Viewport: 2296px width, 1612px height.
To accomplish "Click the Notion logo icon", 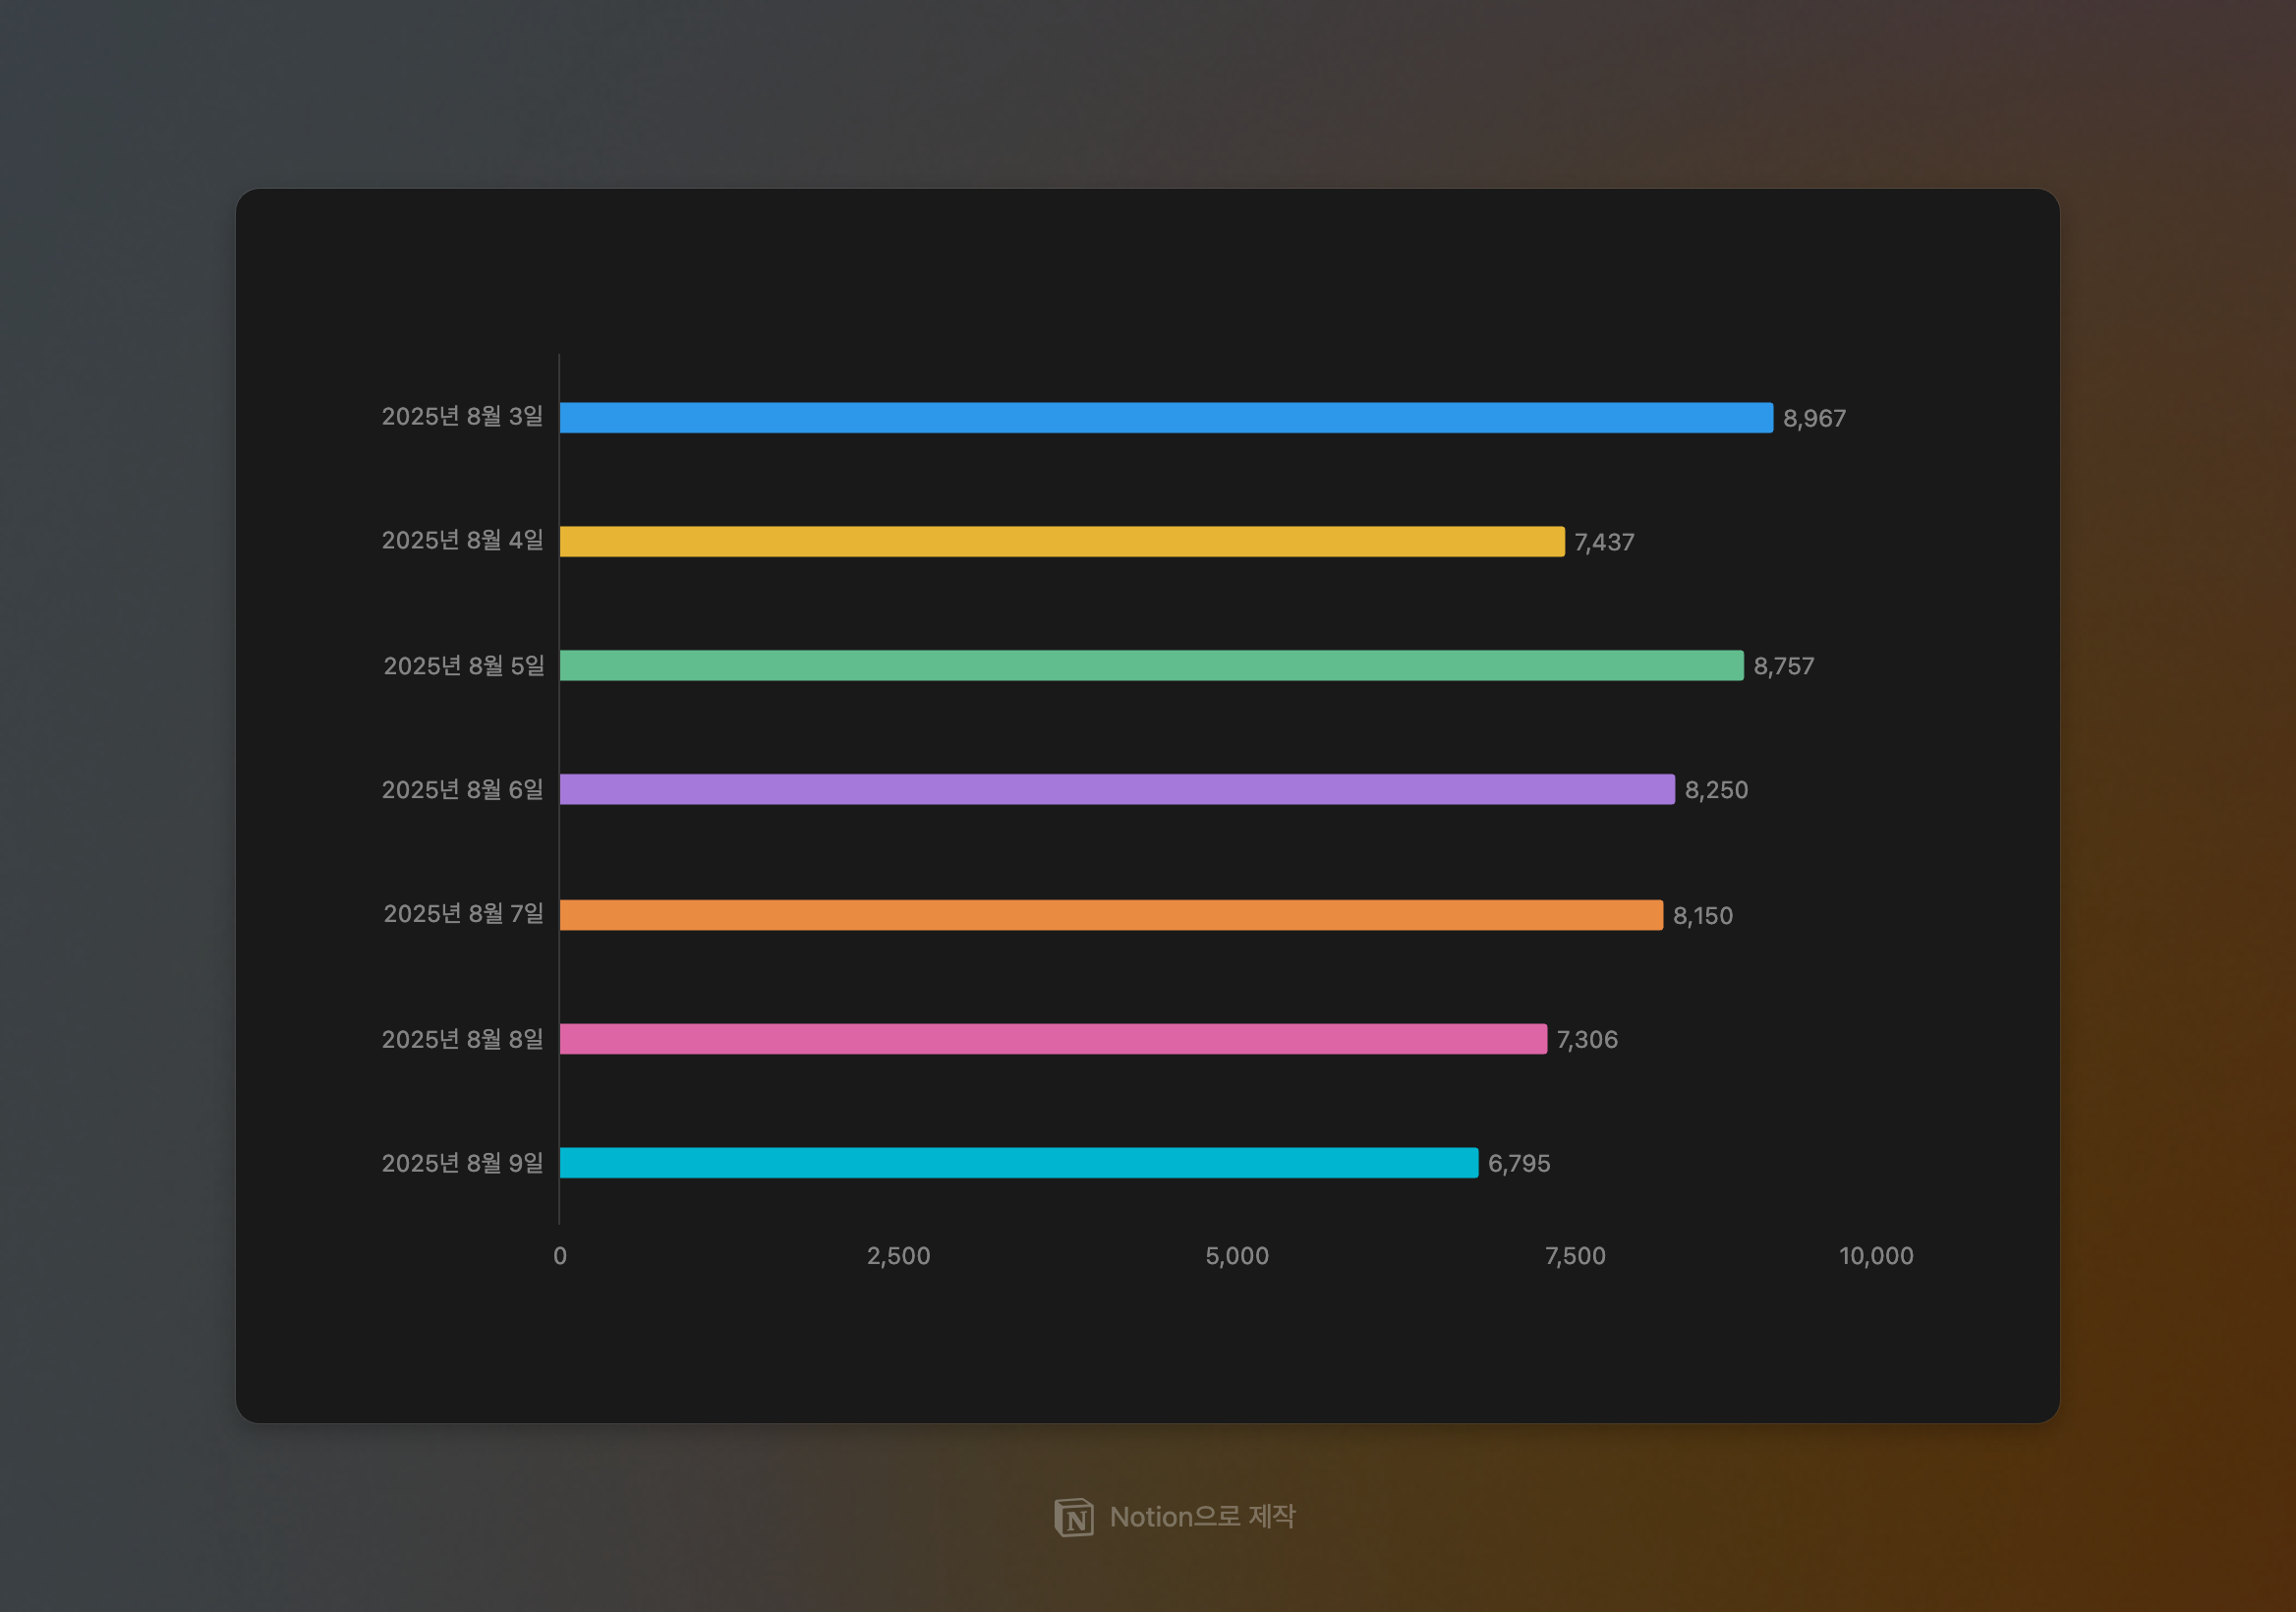I will pyautogui.click(x=1073, y=1517).
